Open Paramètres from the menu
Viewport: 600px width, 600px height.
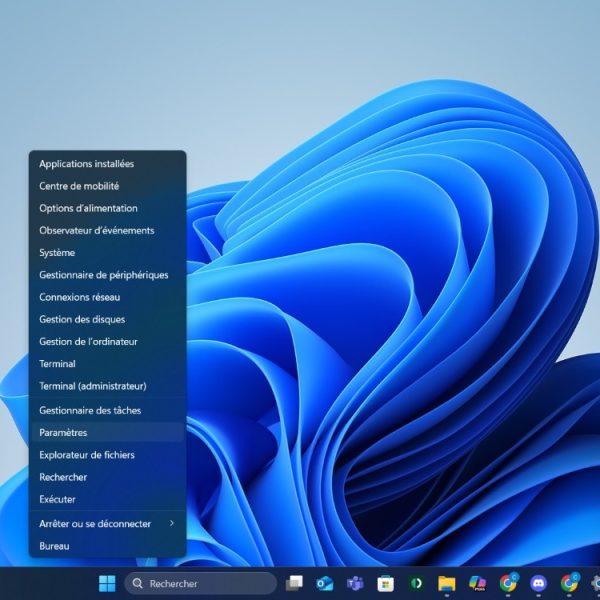[108, 432]
